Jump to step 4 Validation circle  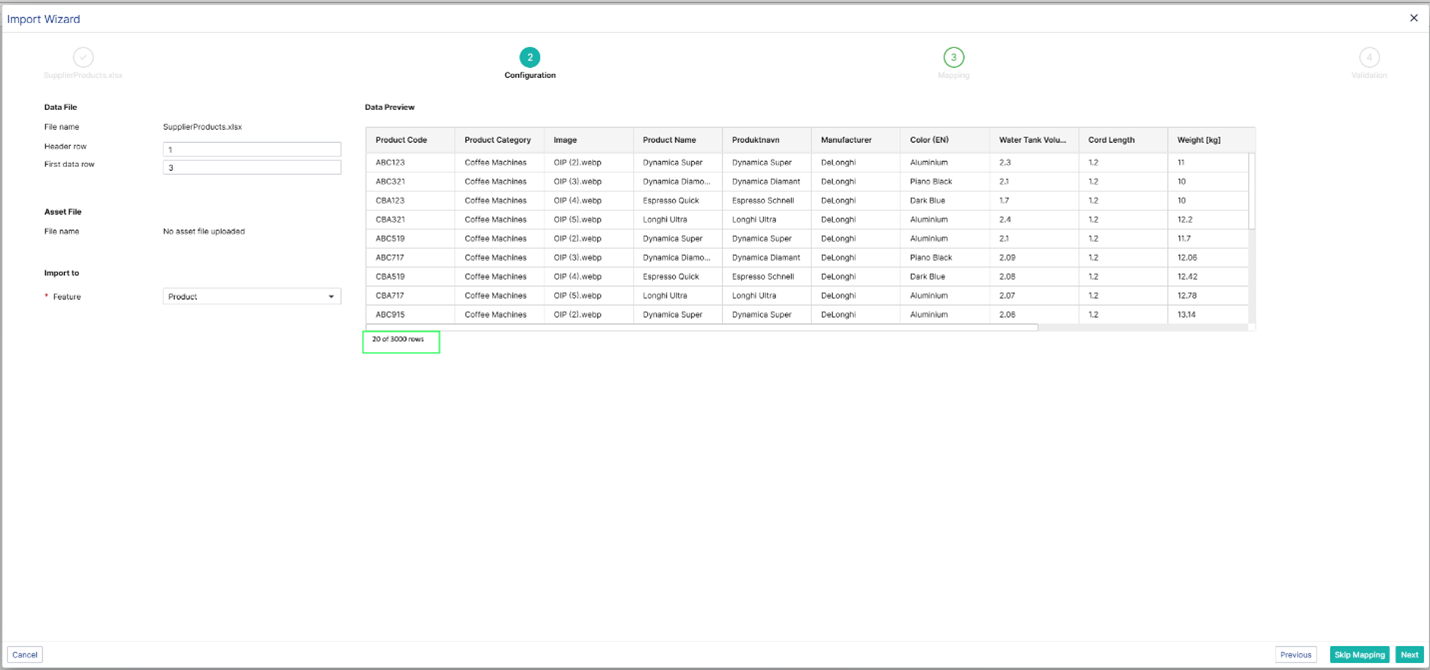(1369, 57)
